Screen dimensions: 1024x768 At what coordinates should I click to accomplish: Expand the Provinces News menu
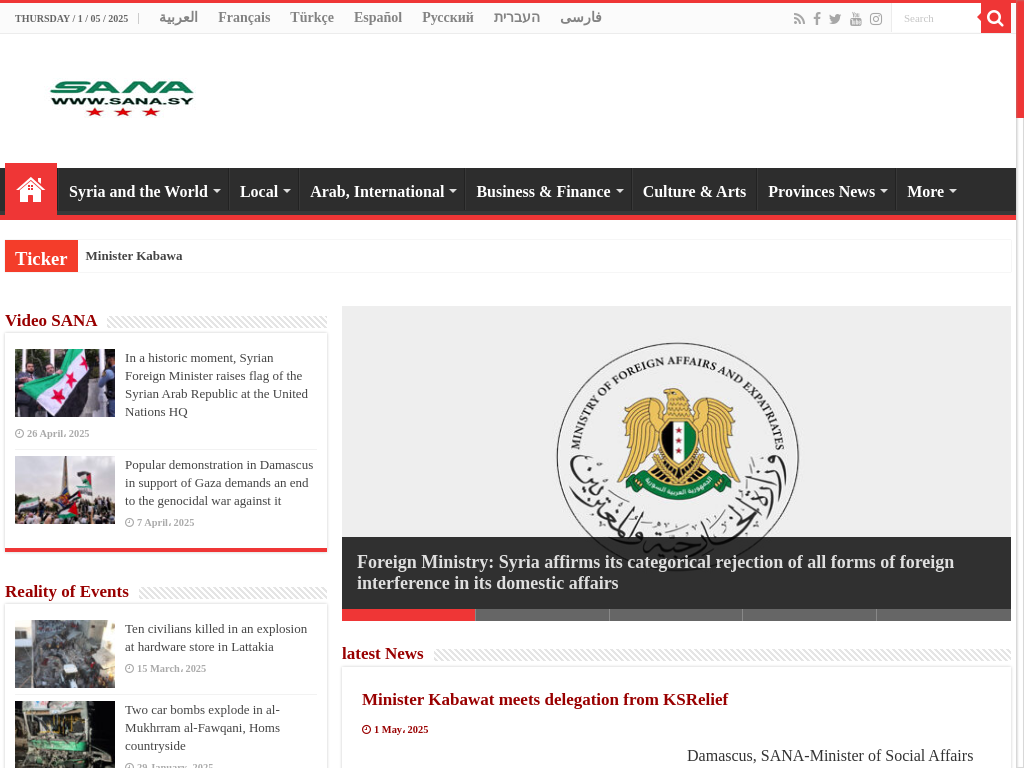click(x=827, y=191)
